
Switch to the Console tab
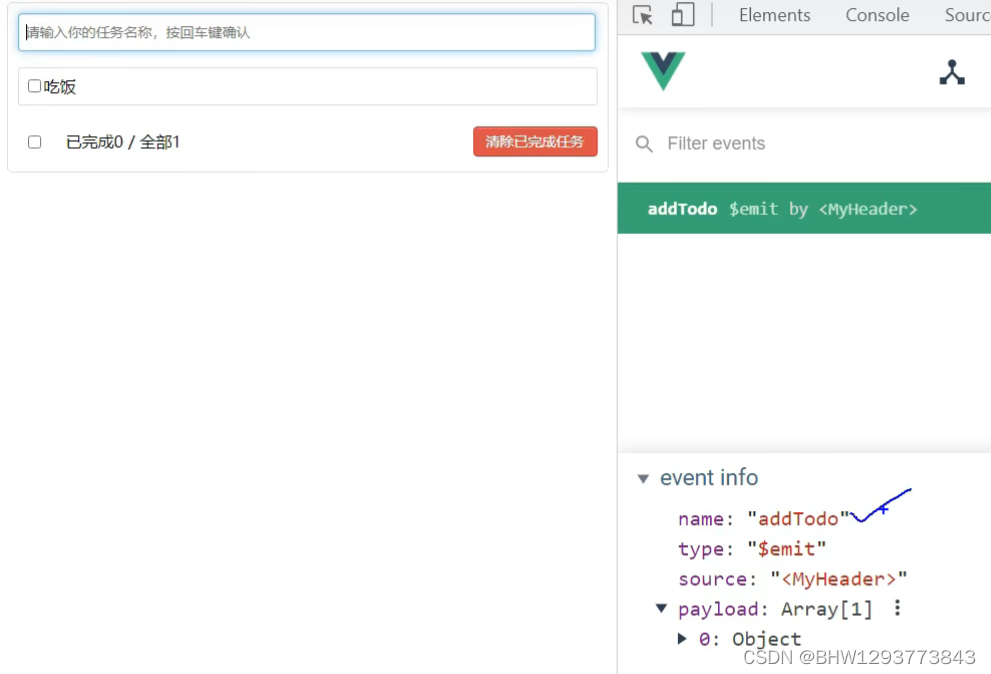(x=877, y=15)
